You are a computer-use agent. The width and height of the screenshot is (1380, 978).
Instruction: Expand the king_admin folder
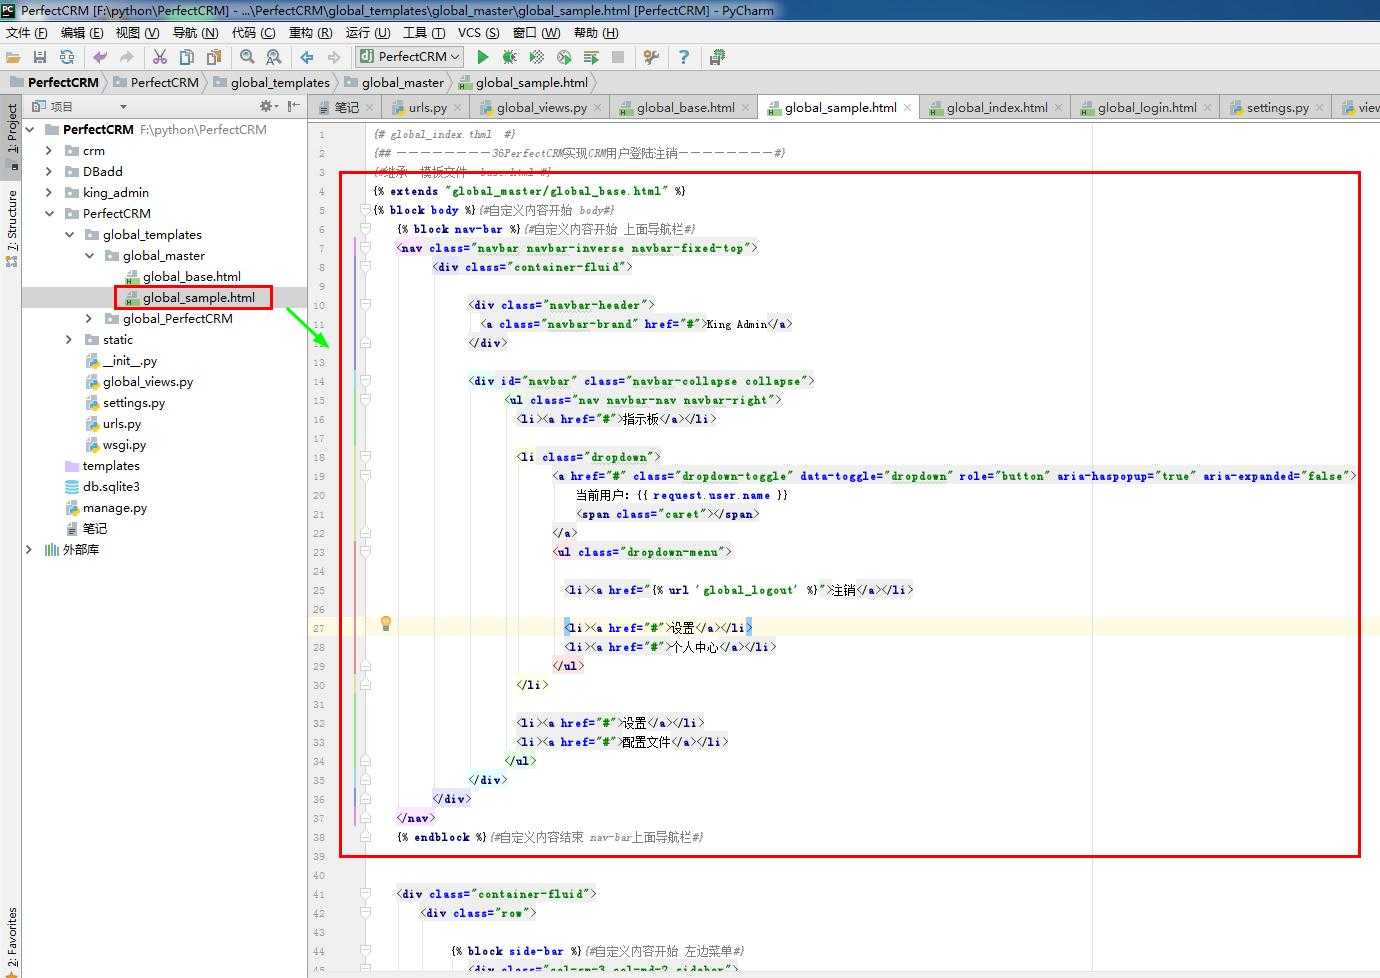coord(50,192)
